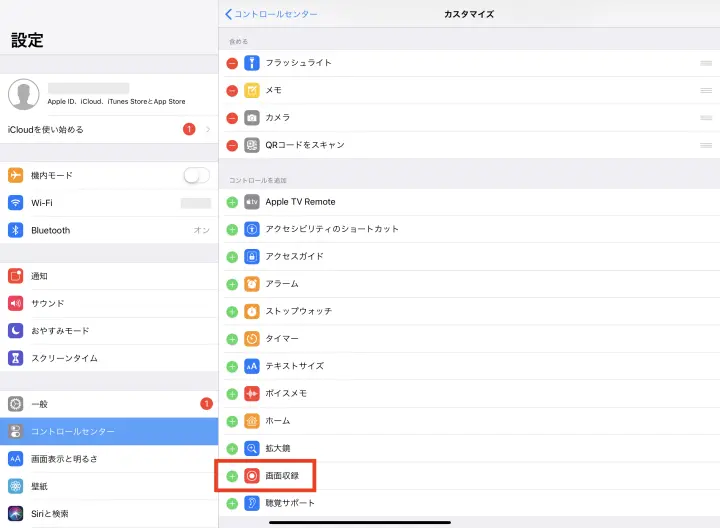Tap the profile avatar picture
Viewport: 720px width, 528px height.
[24, 94]
